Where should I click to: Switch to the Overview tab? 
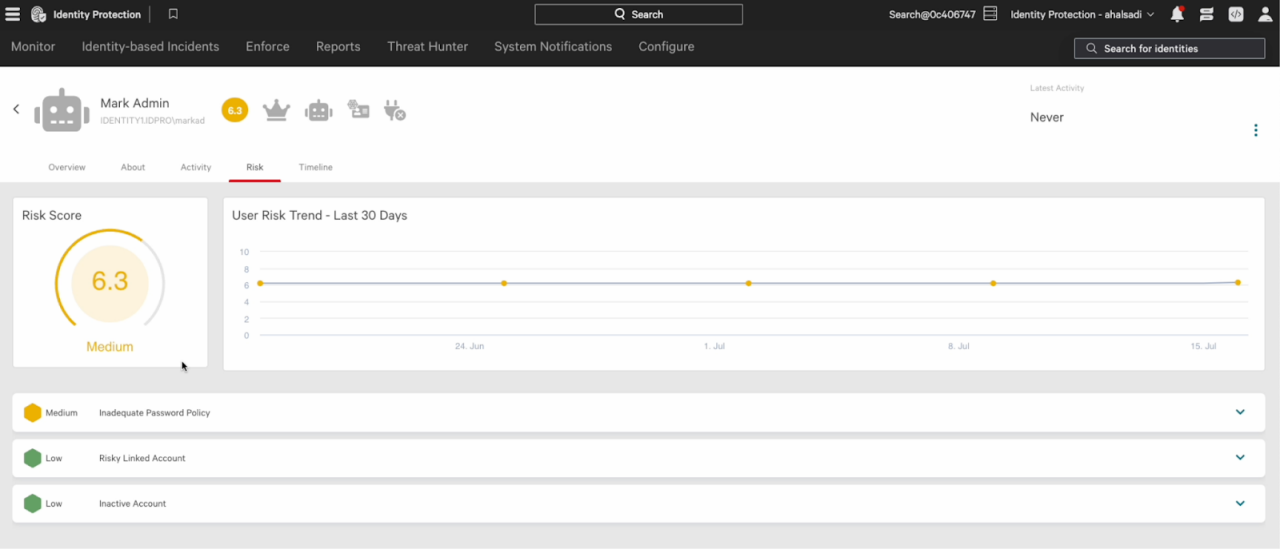click(67, 167)
